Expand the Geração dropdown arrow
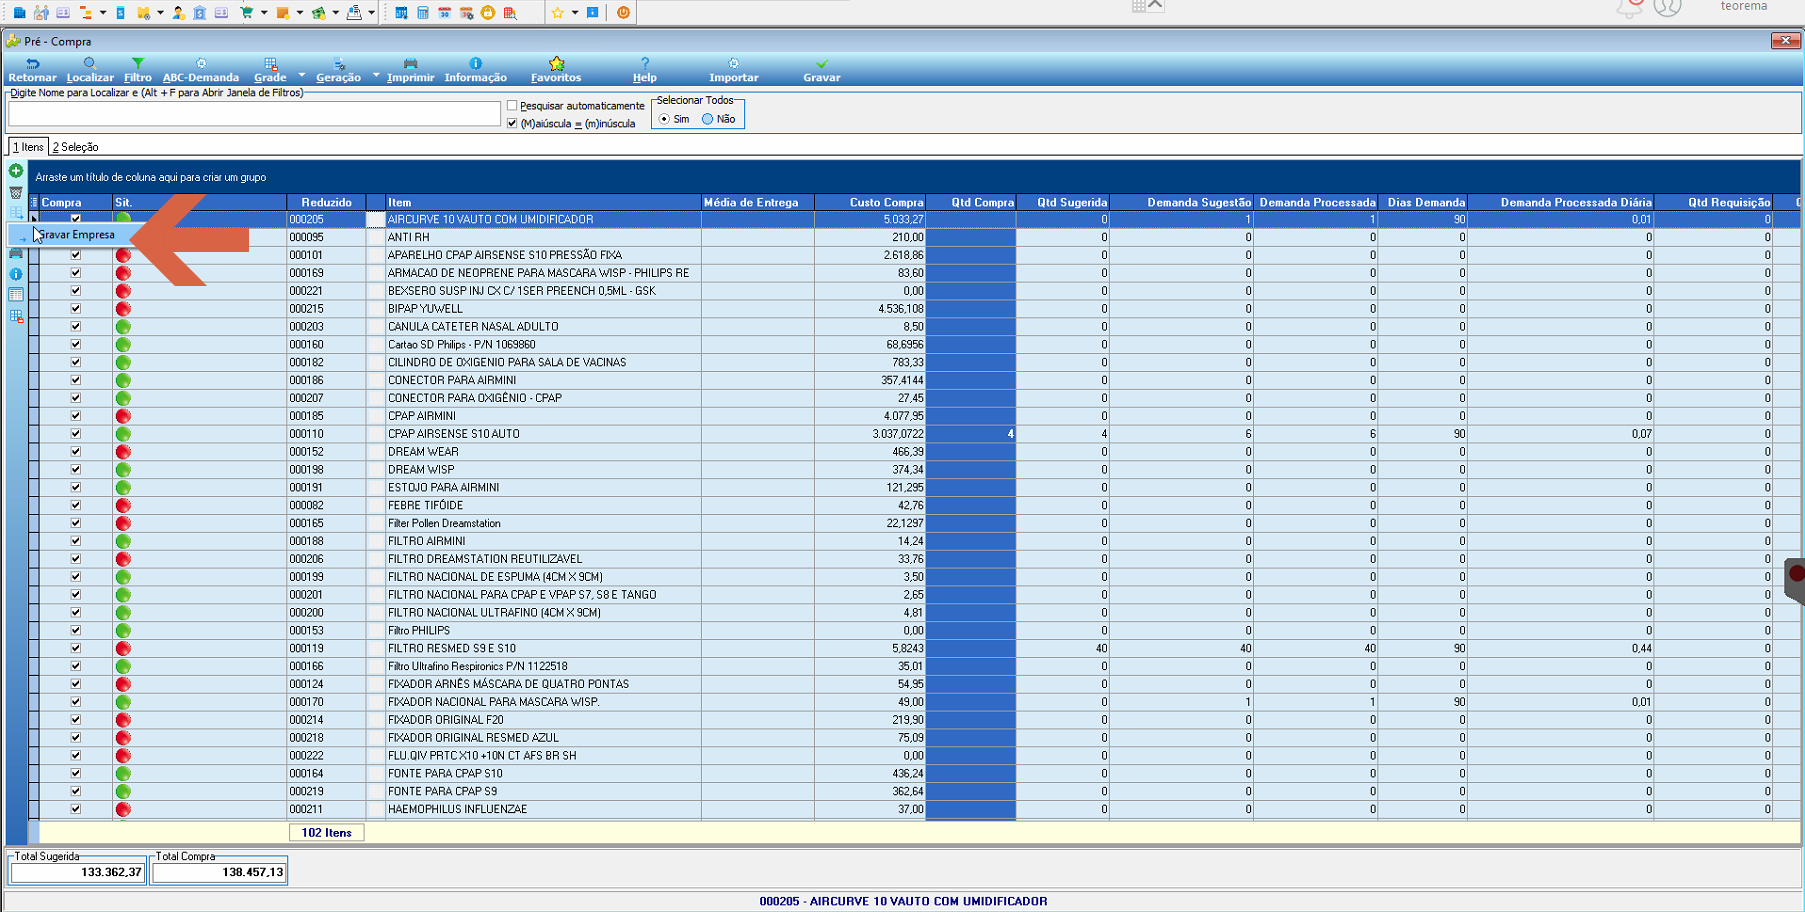 pyautogui.click(x=376, y=75)
